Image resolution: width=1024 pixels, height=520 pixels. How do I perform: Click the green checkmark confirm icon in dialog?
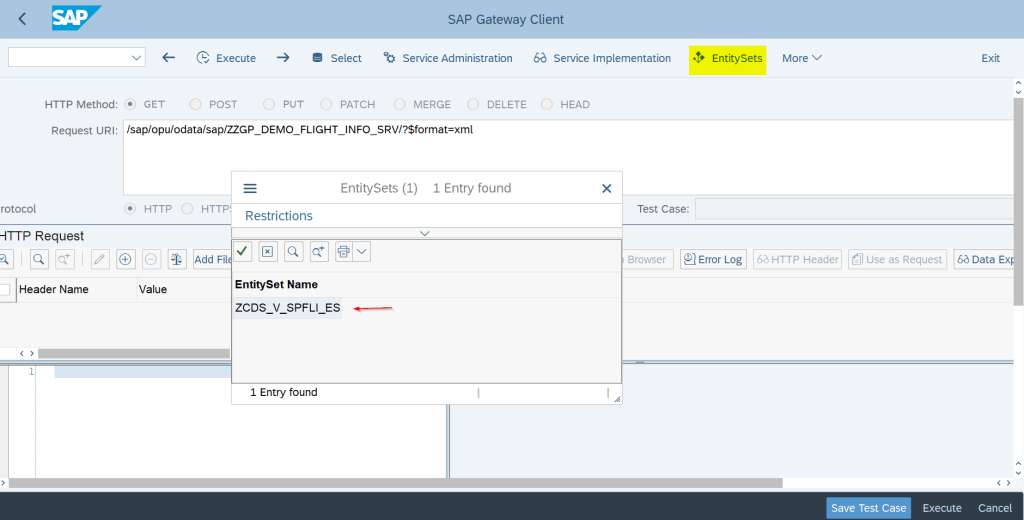click(x=242, y=252)
